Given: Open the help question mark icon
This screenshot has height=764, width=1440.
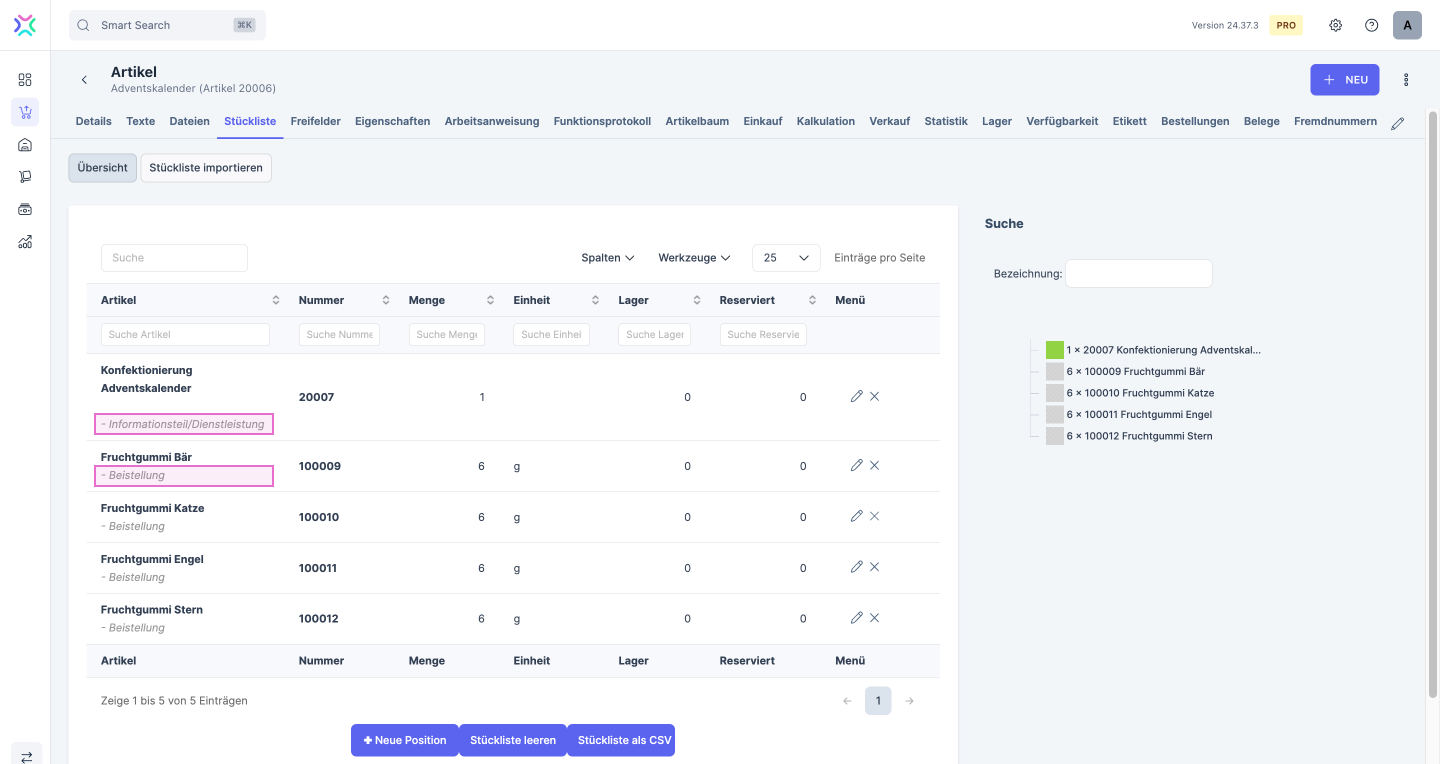Looking at the screenshot, I should coord(1371,25).
